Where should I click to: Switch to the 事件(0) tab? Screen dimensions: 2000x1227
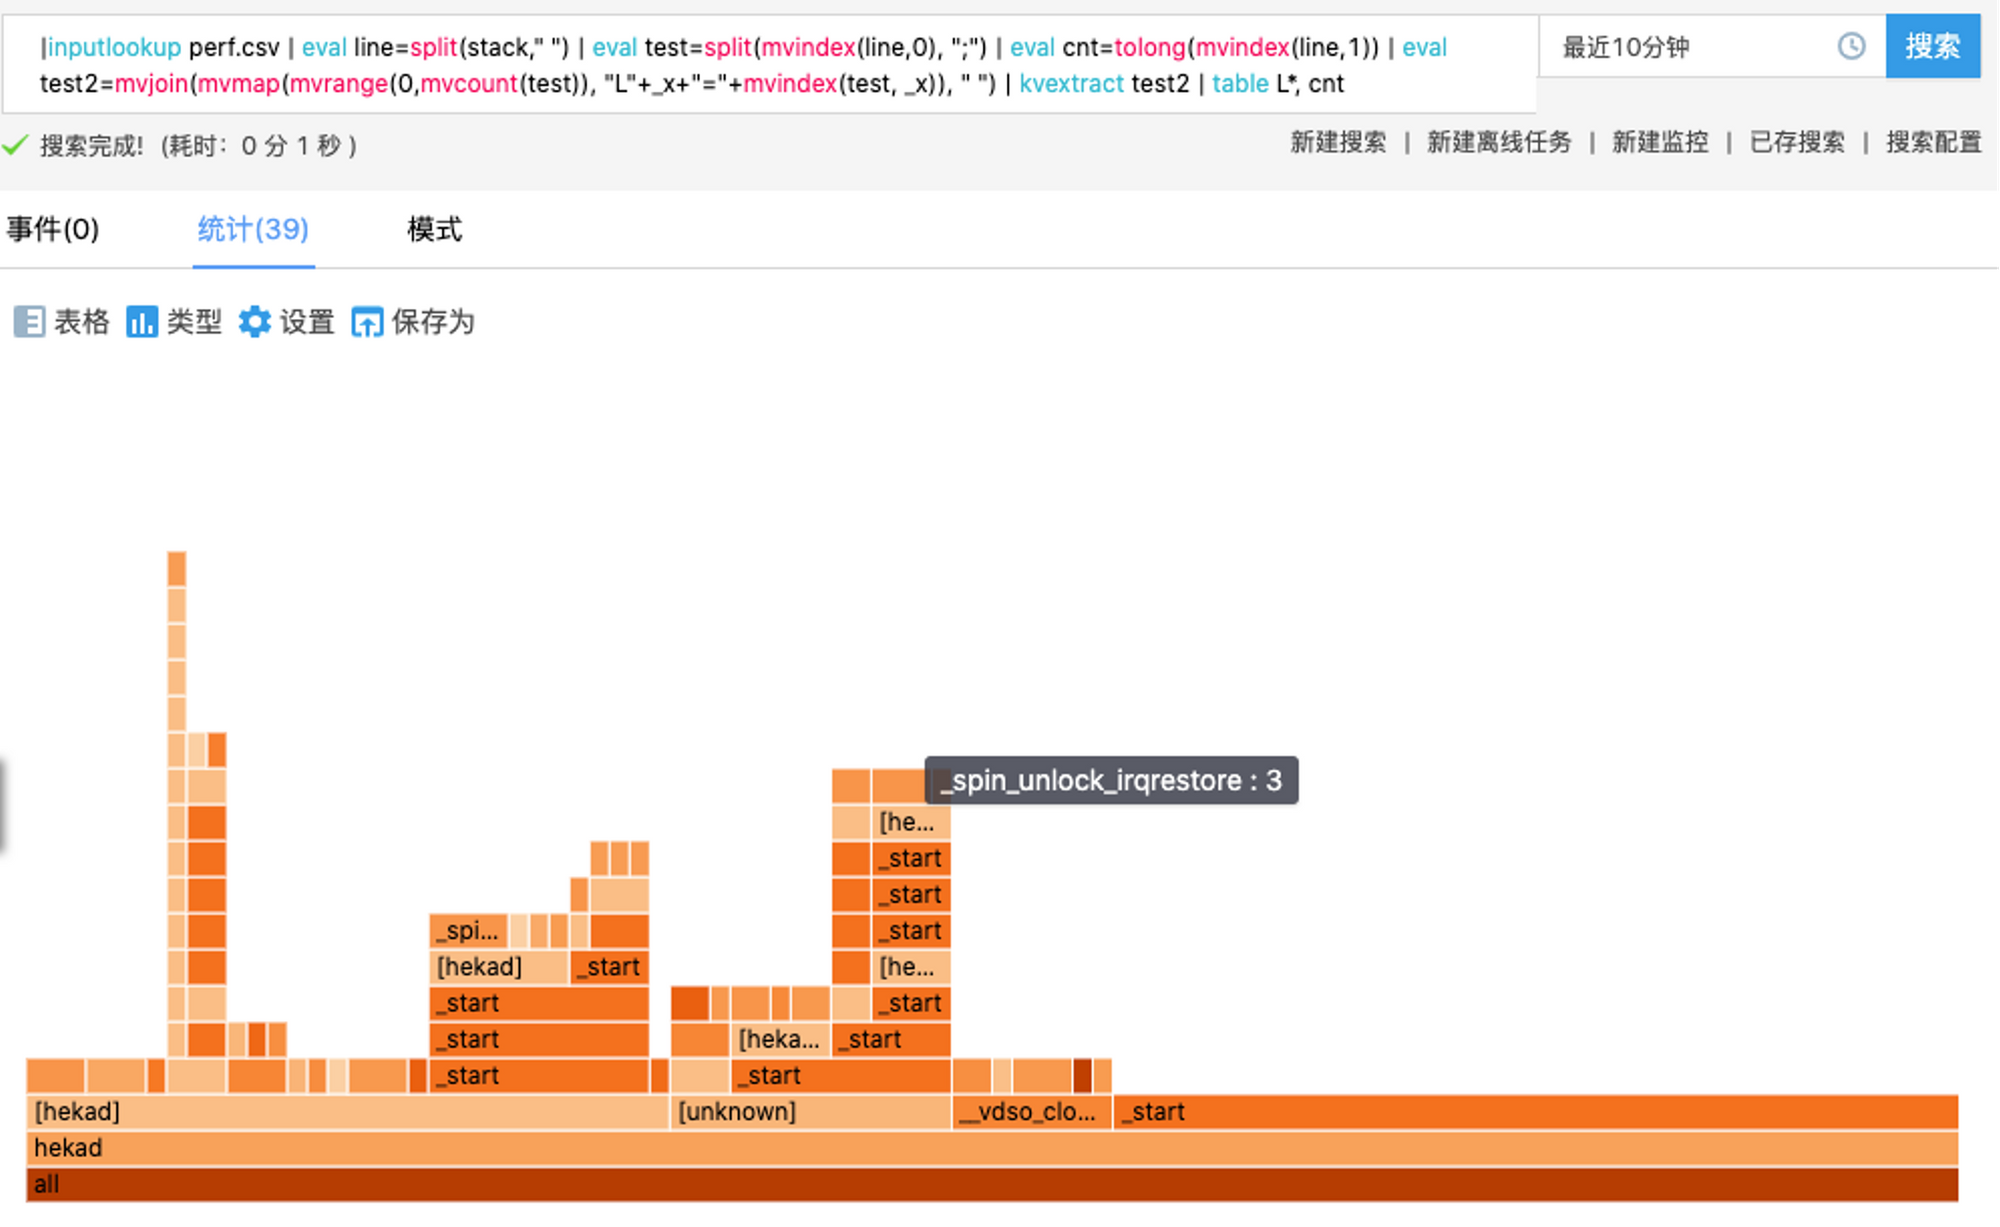[53, 229]
